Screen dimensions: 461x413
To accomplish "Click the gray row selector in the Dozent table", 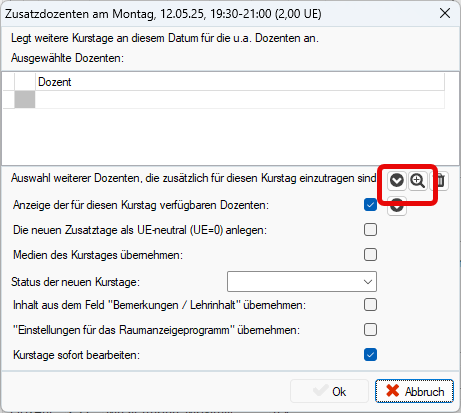I will pos(25,100).
